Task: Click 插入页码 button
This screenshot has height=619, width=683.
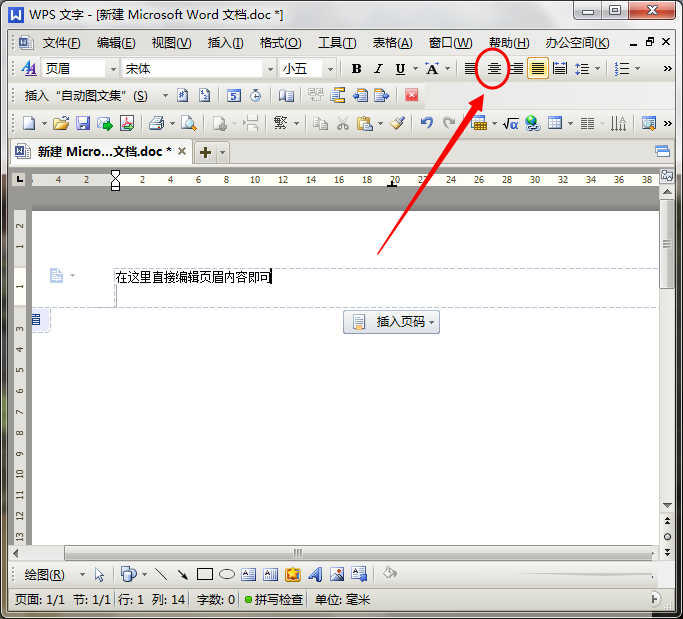Action: pyautogui.click(x=391, y=322)
